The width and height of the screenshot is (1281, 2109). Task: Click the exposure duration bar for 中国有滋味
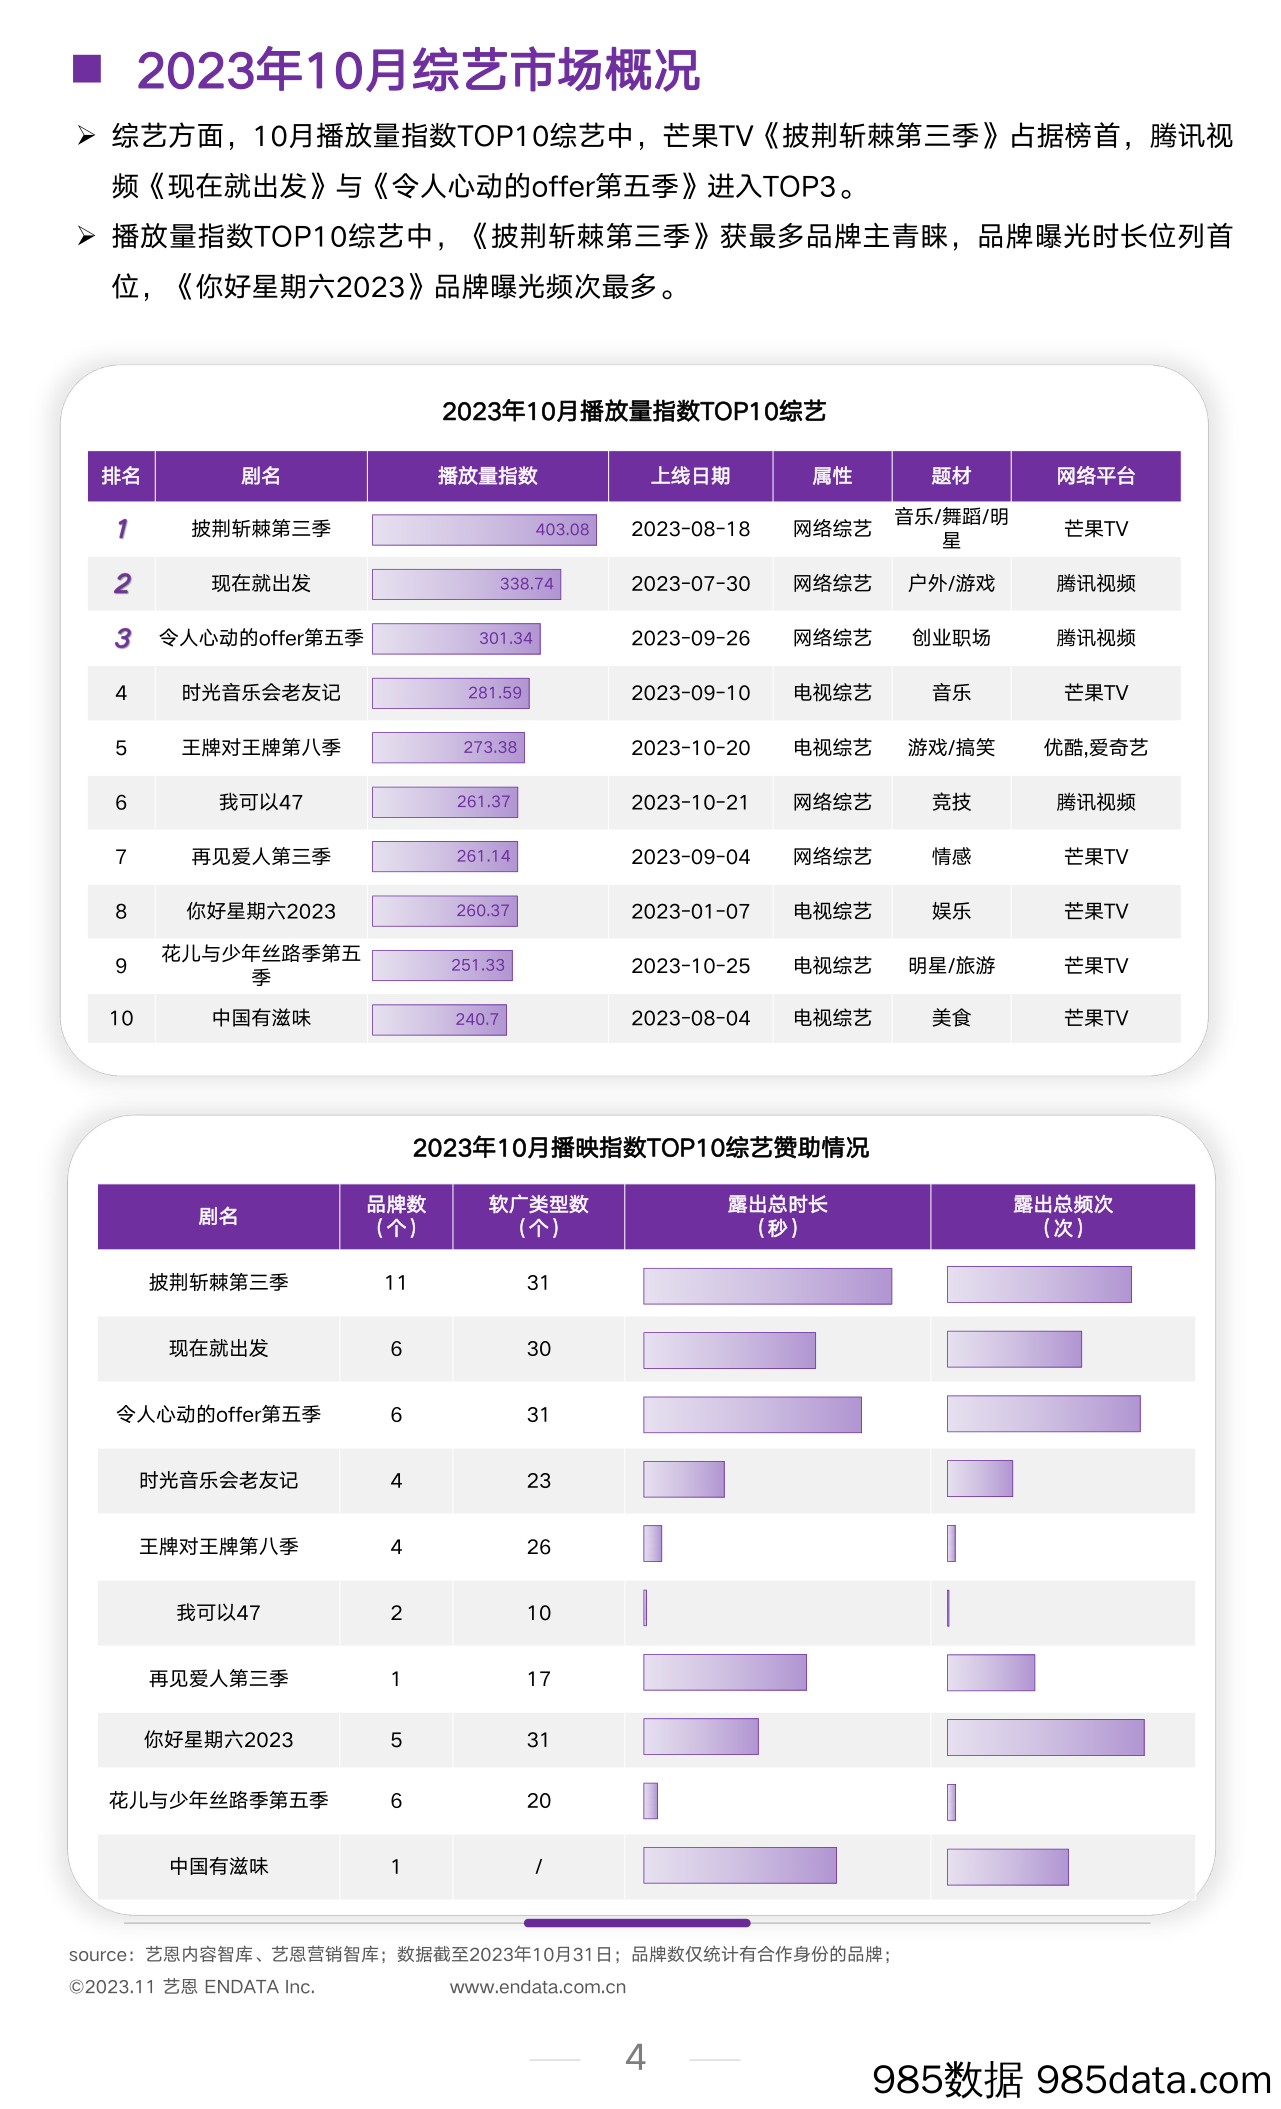click(x=740, y=1866)
